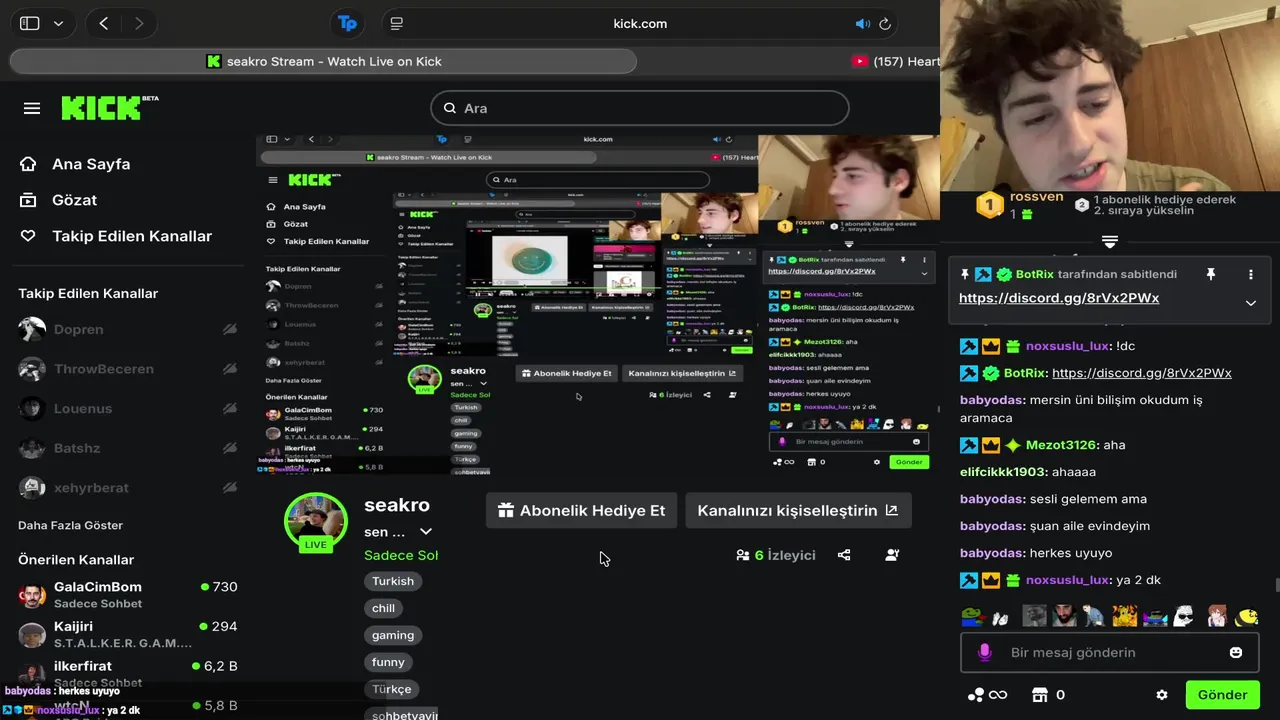The width and height of the screenshot is (1280, 720).
Task: Click the share stream icon
Action: click(x=844, y=555)
